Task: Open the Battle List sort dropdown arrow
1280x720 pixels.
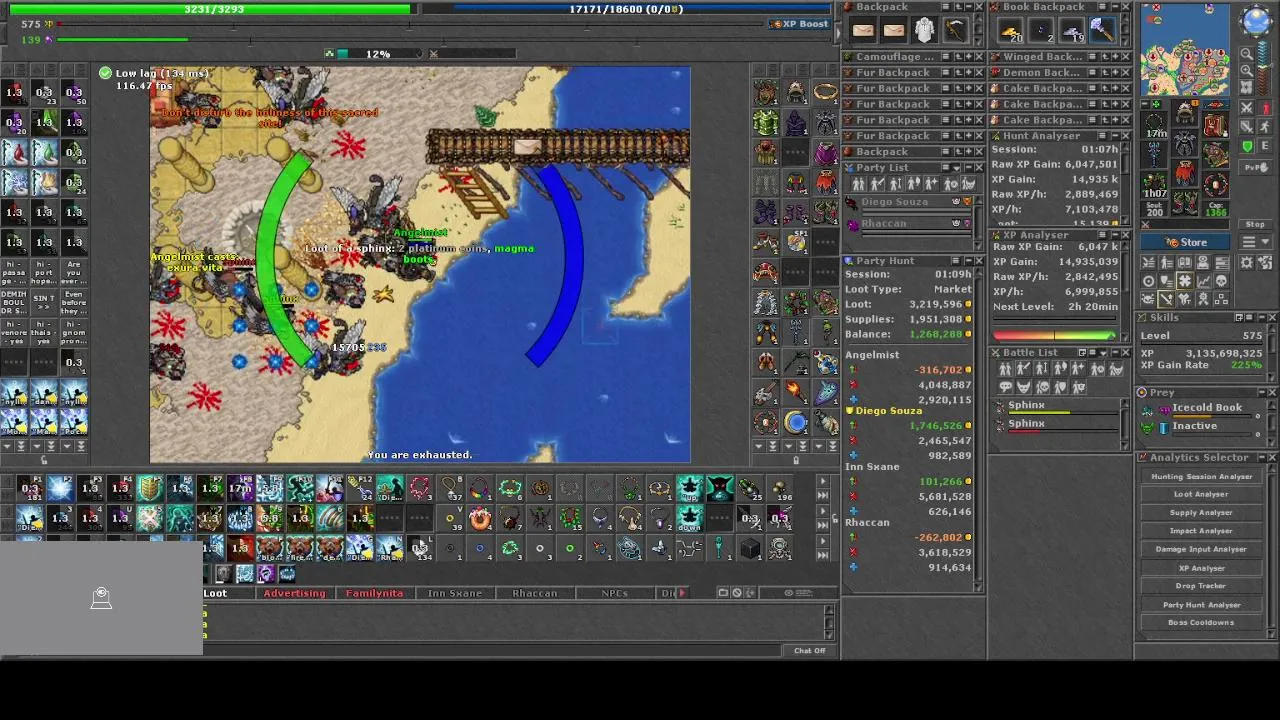Action: pyautogui.click(x=1104, y=353)
